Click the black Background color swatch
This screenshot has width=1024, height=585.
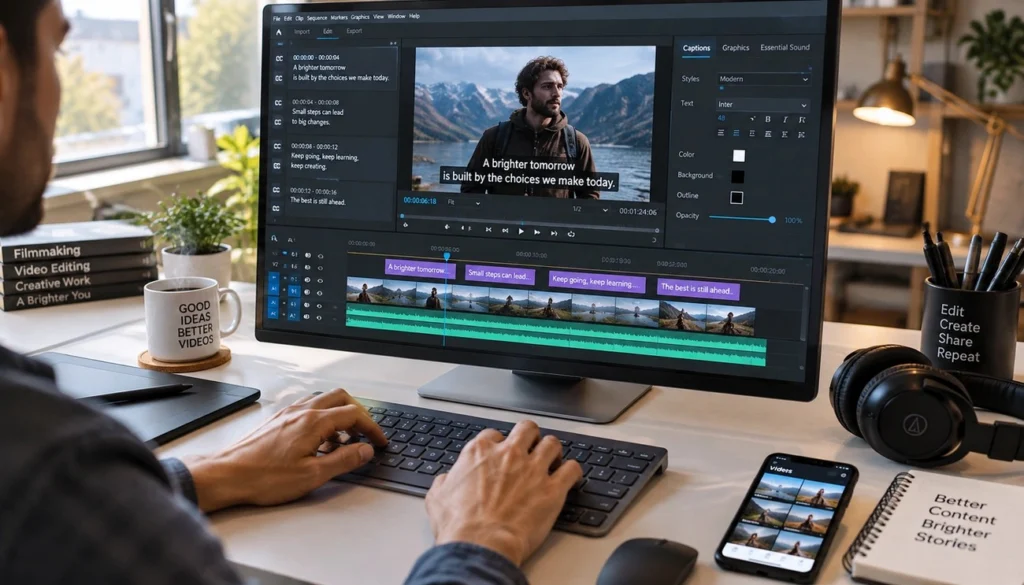737,176
